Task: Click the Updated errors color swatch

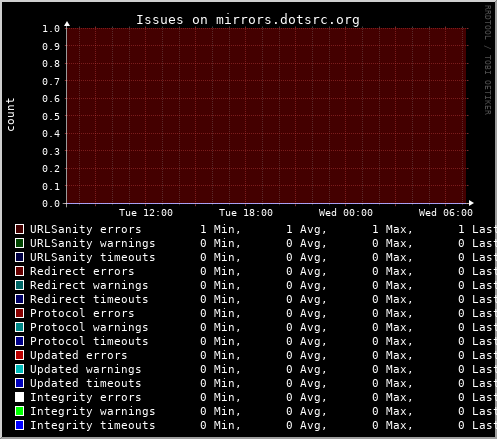Action: (x=20, y=355)
